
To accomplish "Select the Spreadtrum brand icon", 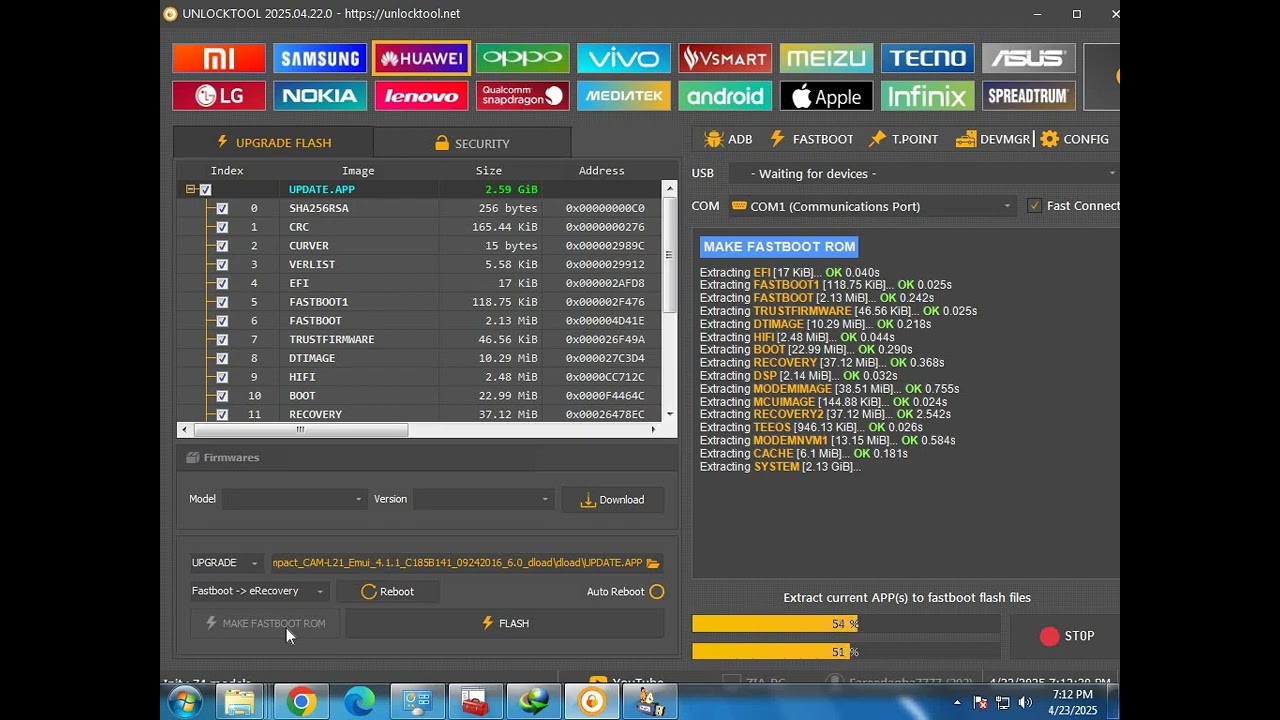I will (1029, 96).
